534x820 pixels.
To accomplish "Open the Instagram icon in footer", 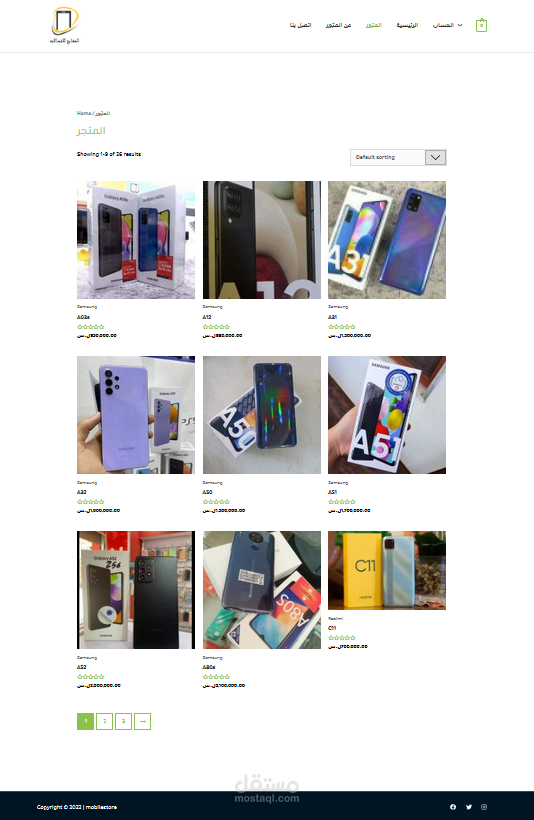I will click(x=484, y=807).
